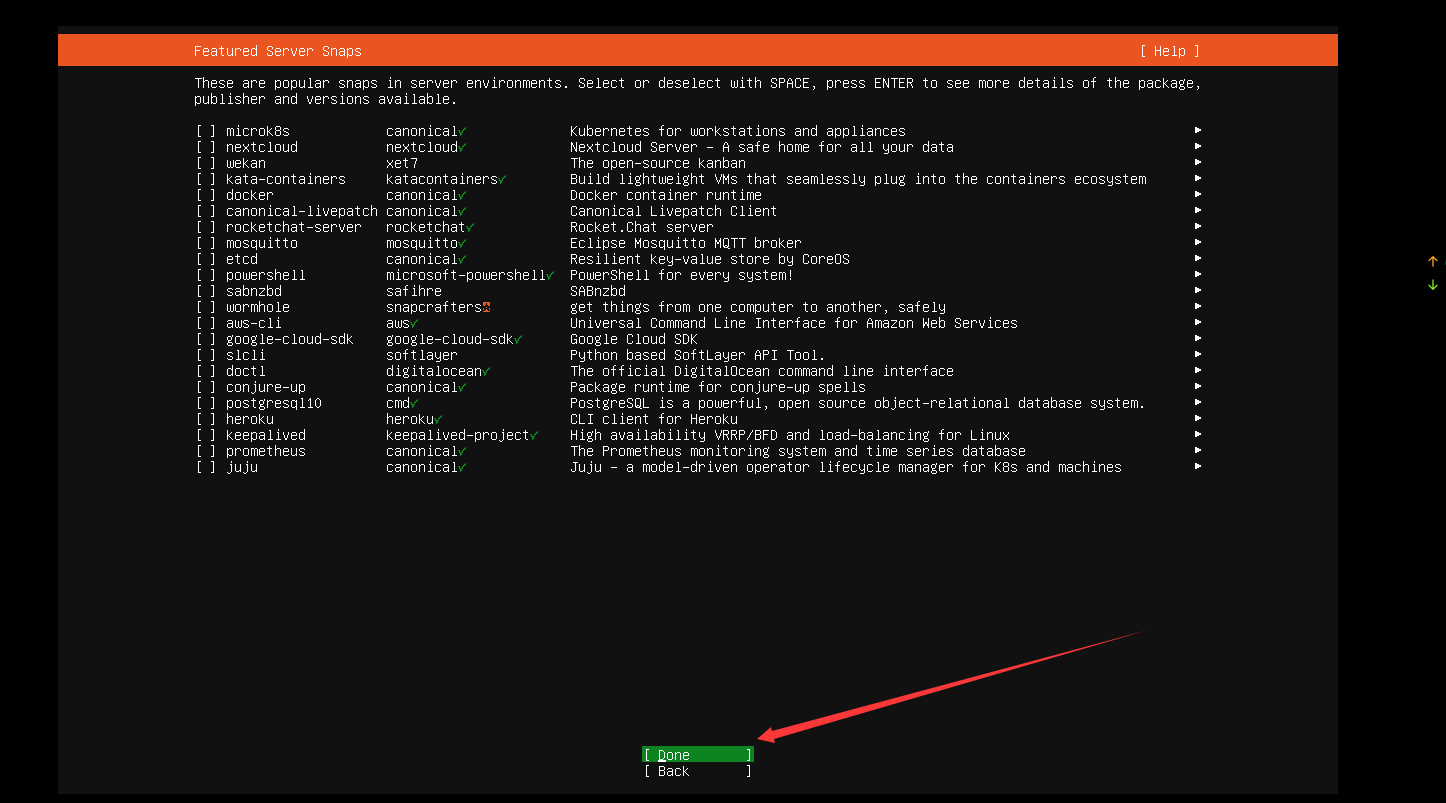Click the verified checkmark after cmd publisher
Image resolution: width=1446 pixels, height=803 pixels.
point(414,403)
